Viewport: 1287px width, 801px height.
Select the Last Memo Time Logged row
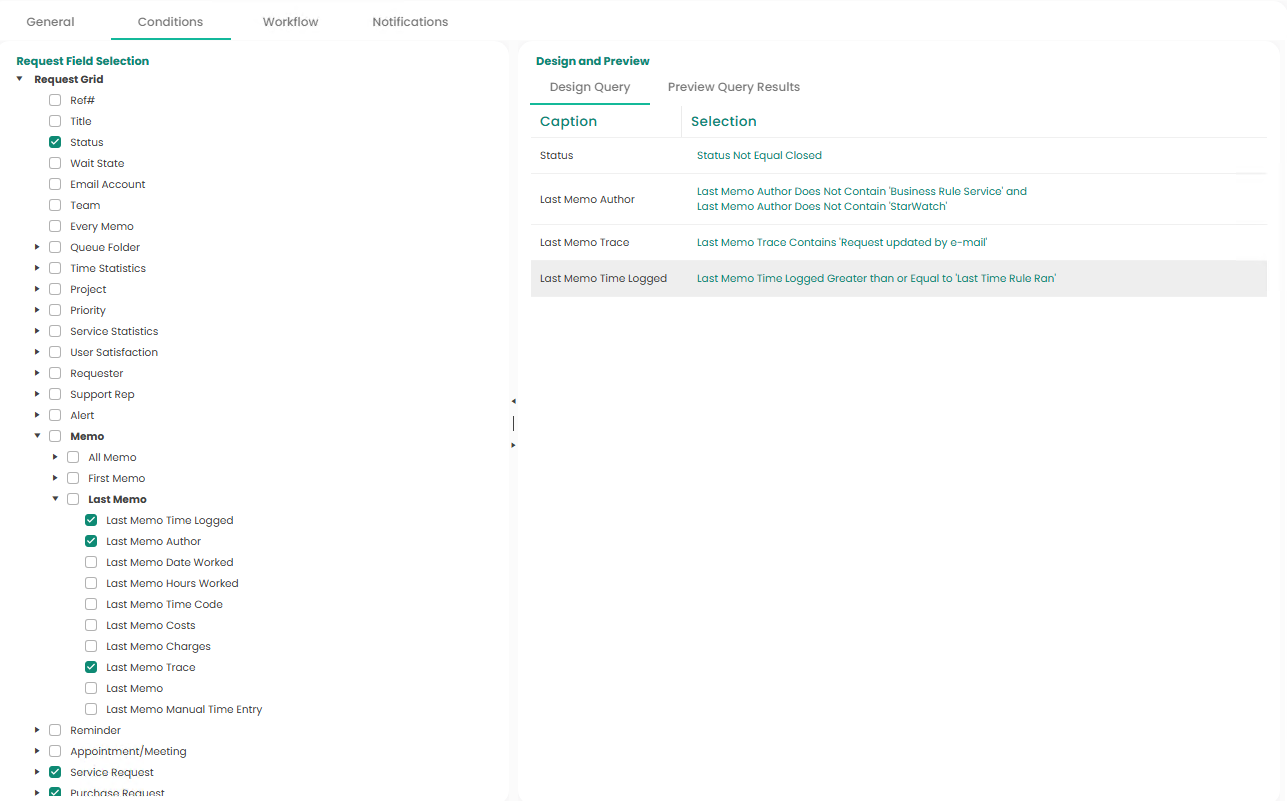coord(603,279)
